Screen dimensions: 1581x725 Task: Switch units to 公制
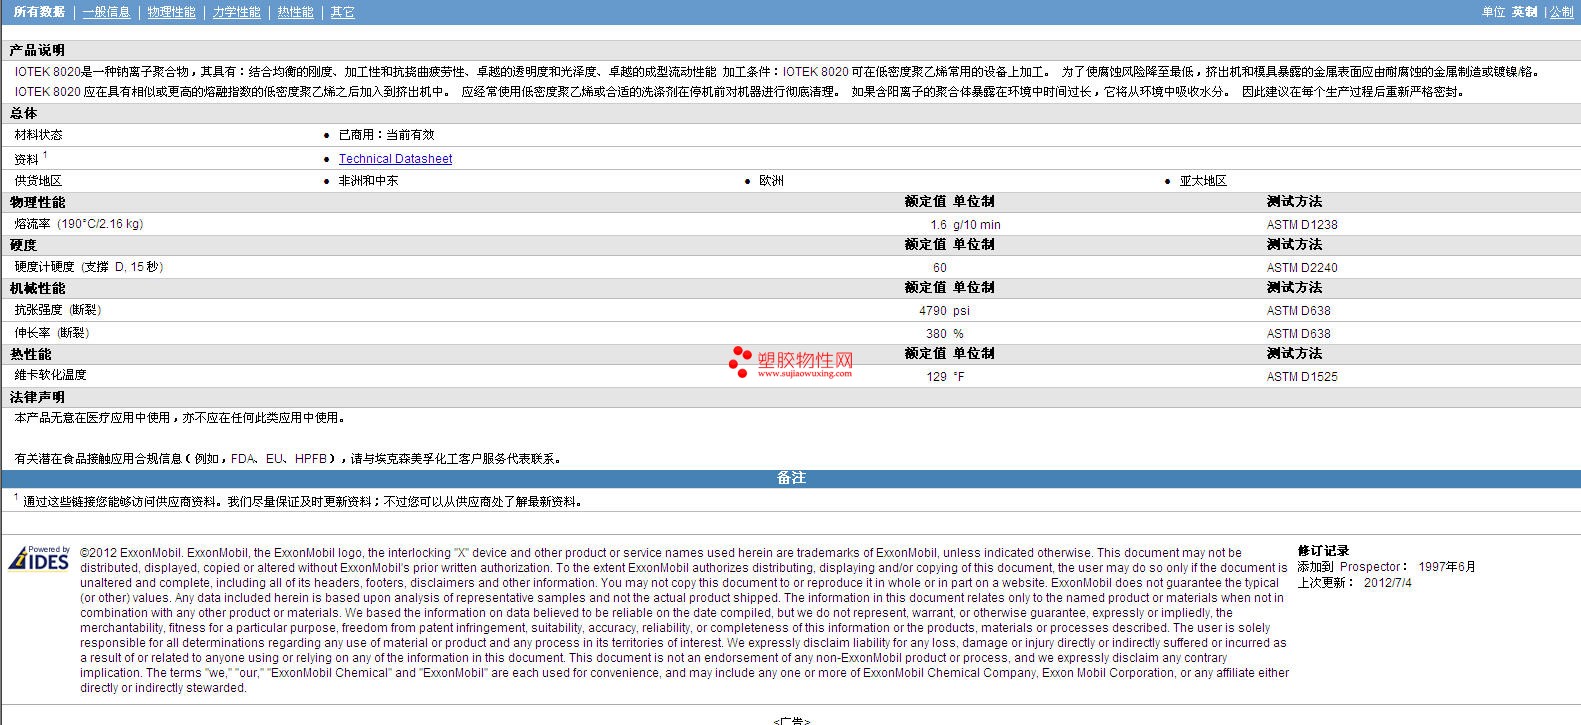click(x=1561, y=12)
